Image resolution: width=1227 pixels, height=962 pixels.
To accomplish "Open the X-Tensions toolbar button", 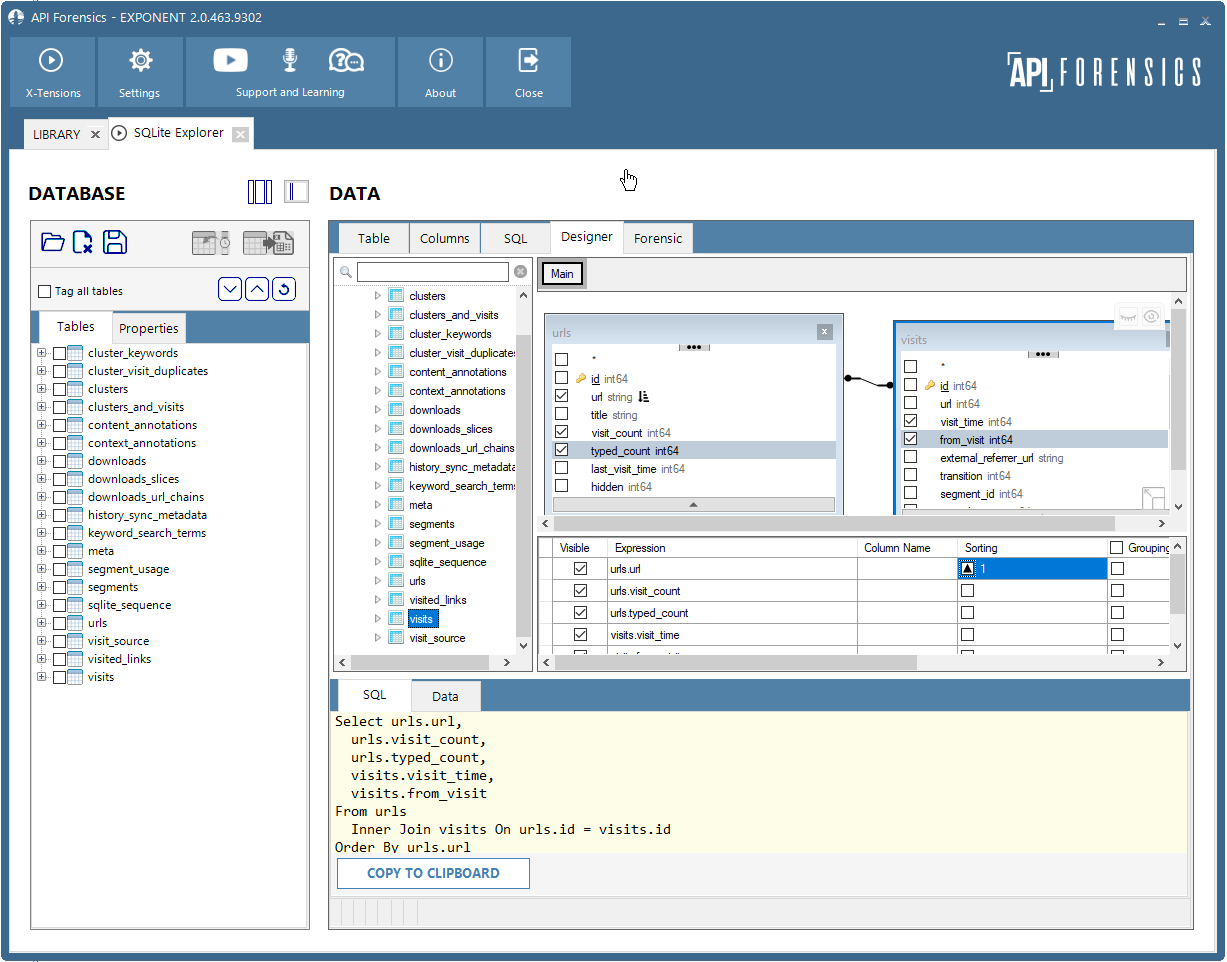I will (53, 72).
